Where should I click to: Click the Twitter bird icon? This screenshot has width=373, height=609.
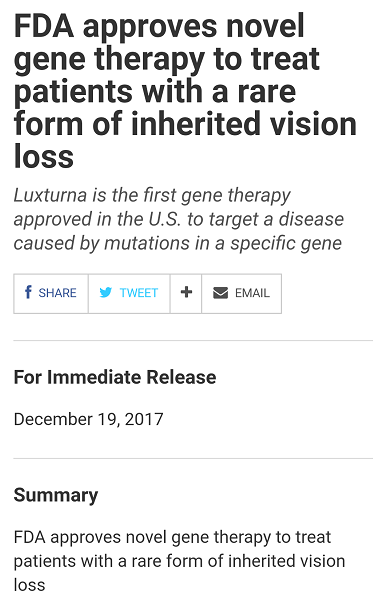105,292
